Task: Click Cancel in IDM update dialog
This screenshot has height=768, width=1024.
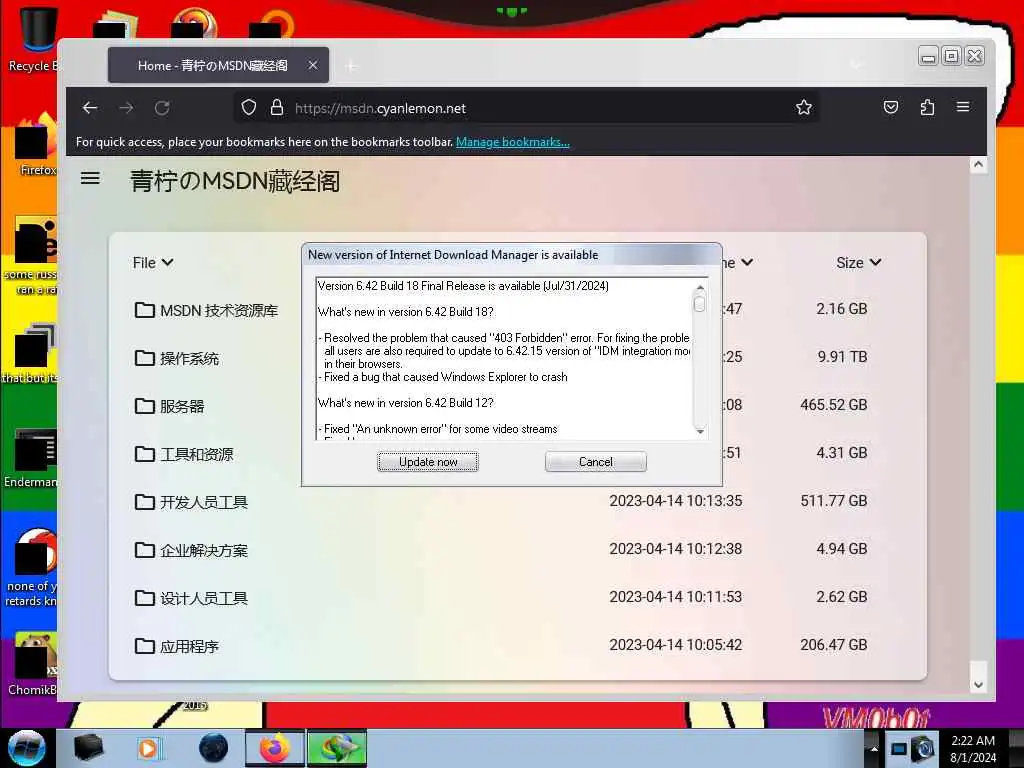Action: (x=596, y=462)
